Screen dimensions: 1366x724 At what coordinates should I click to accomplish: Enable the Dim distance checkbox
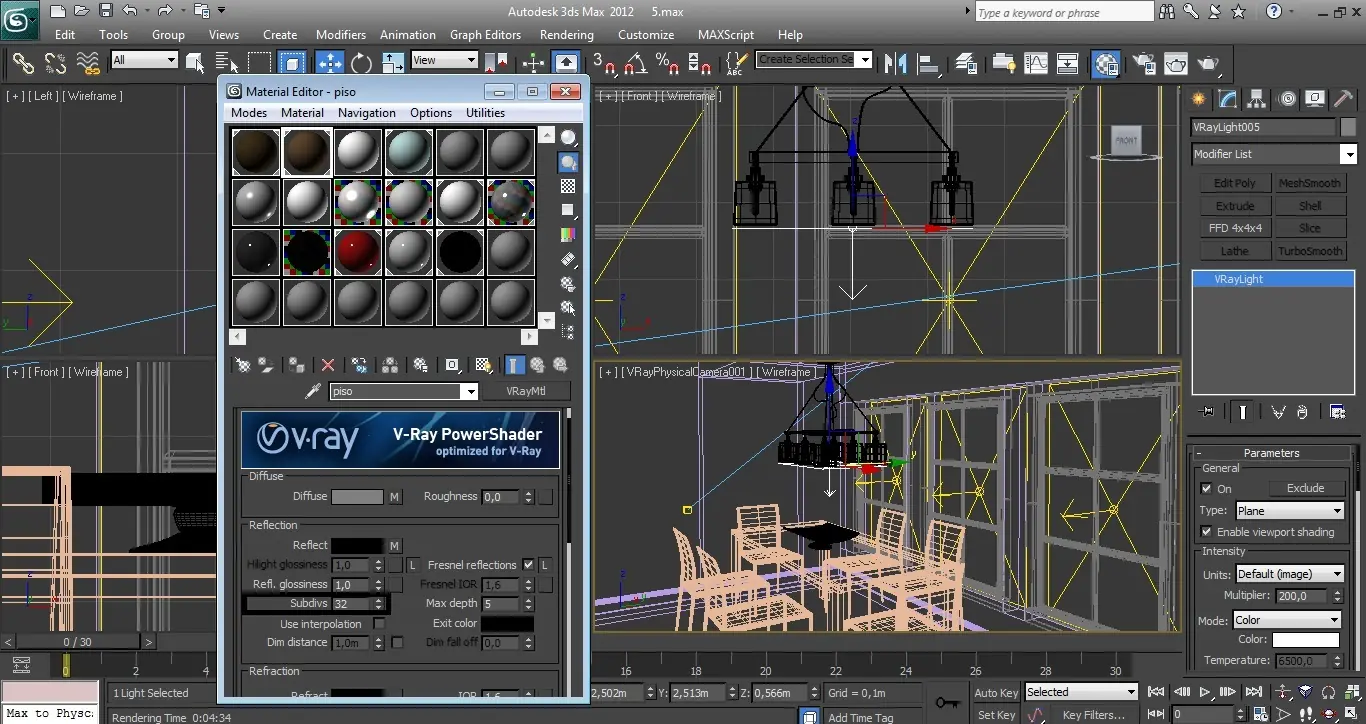(x=397, y=643)
